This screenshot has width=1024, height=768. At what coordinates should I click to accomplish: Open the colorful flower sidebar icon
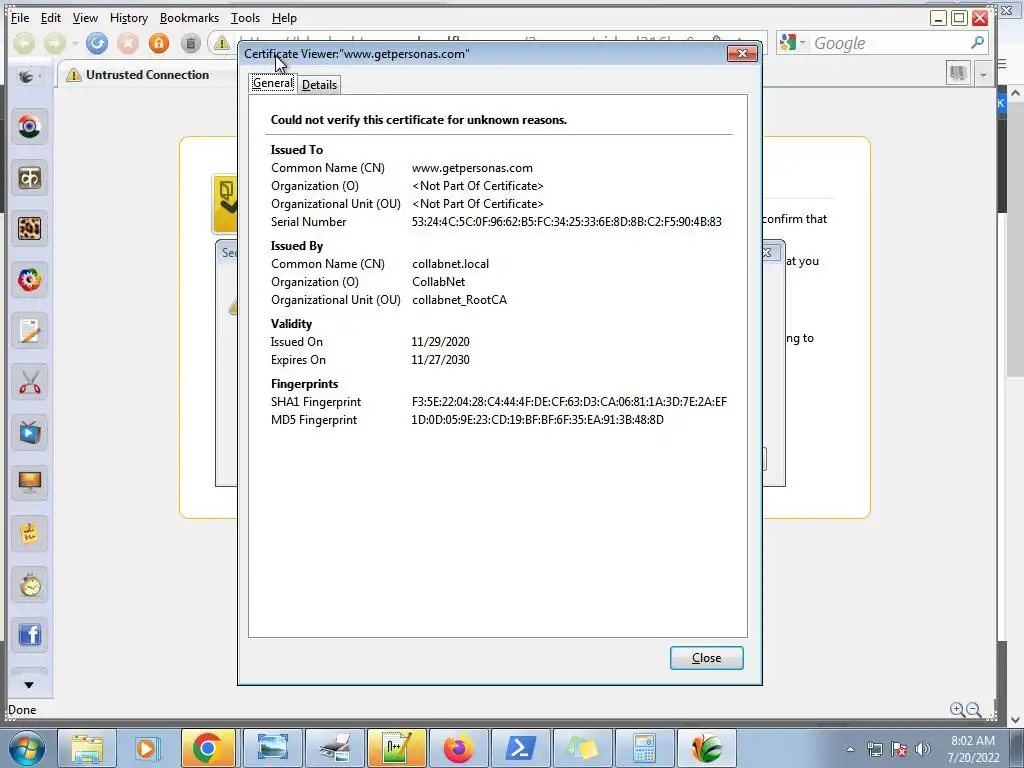(x=29, y=280)
